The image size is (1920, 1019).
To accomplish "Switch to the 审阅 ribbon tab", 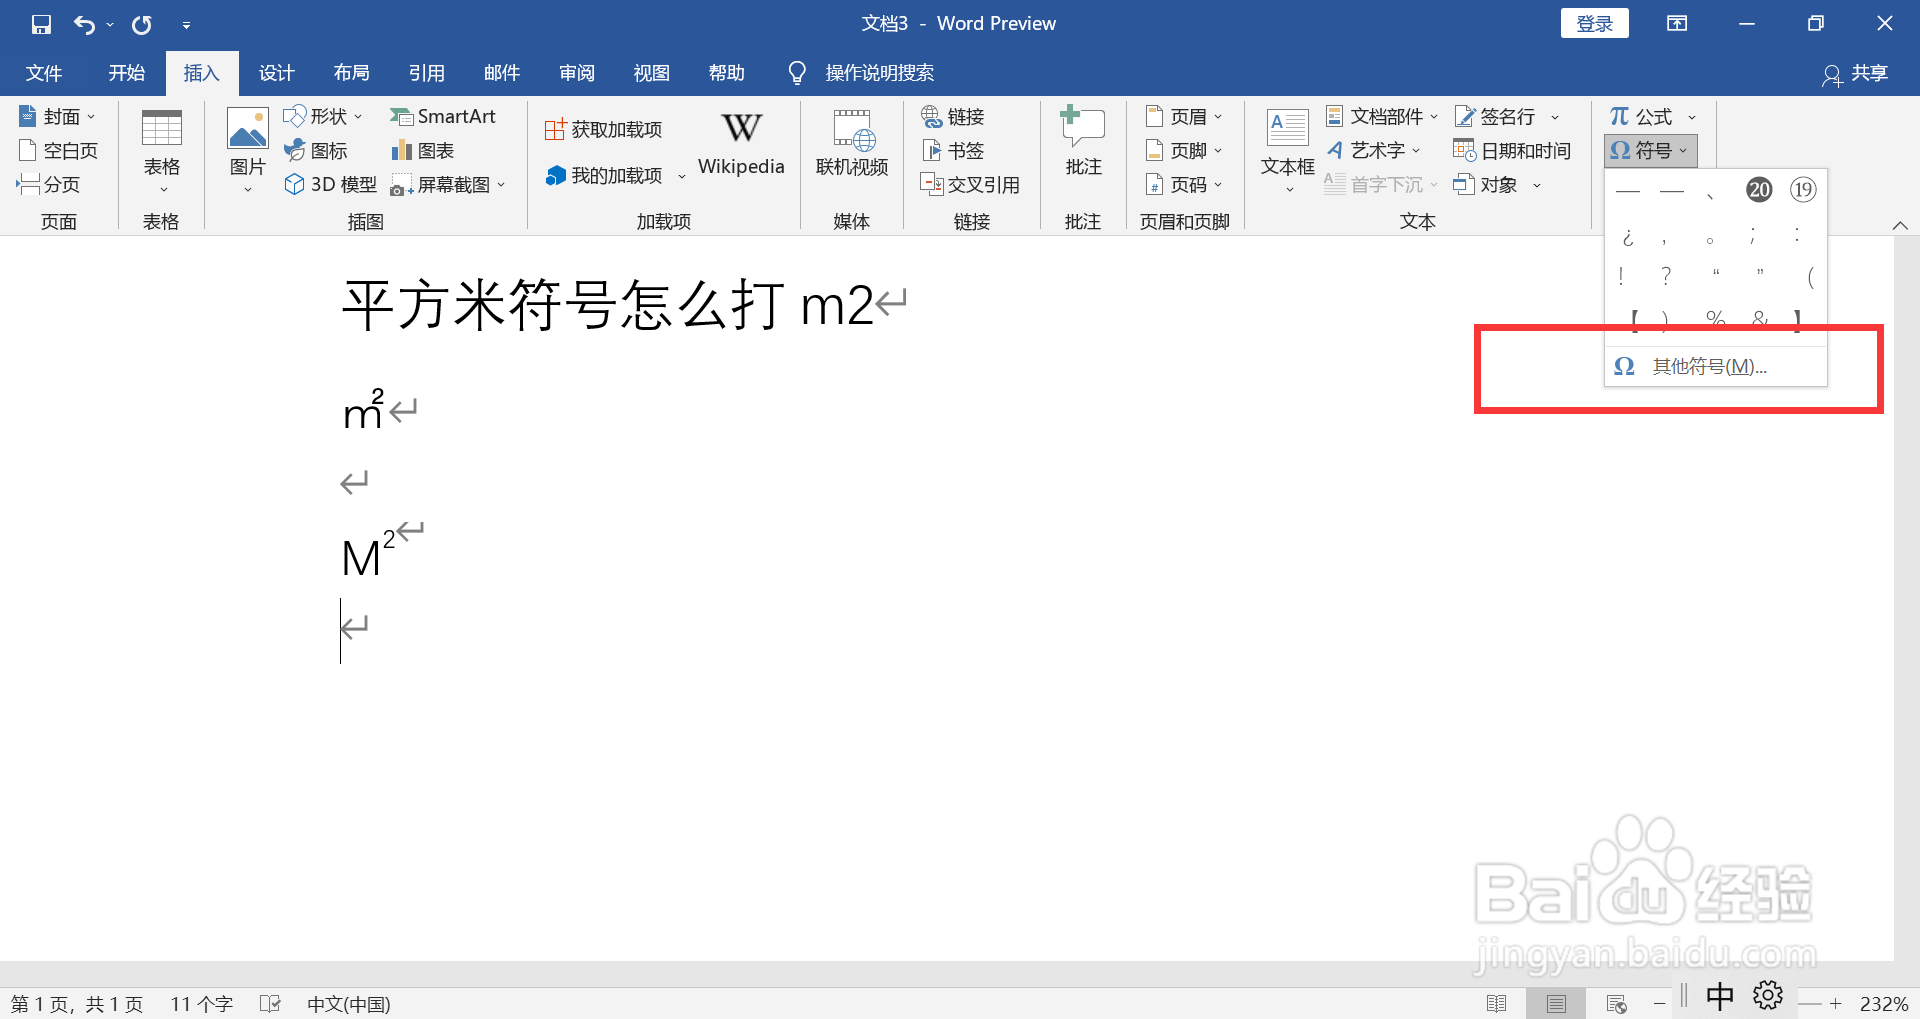I will pos(576,72).
